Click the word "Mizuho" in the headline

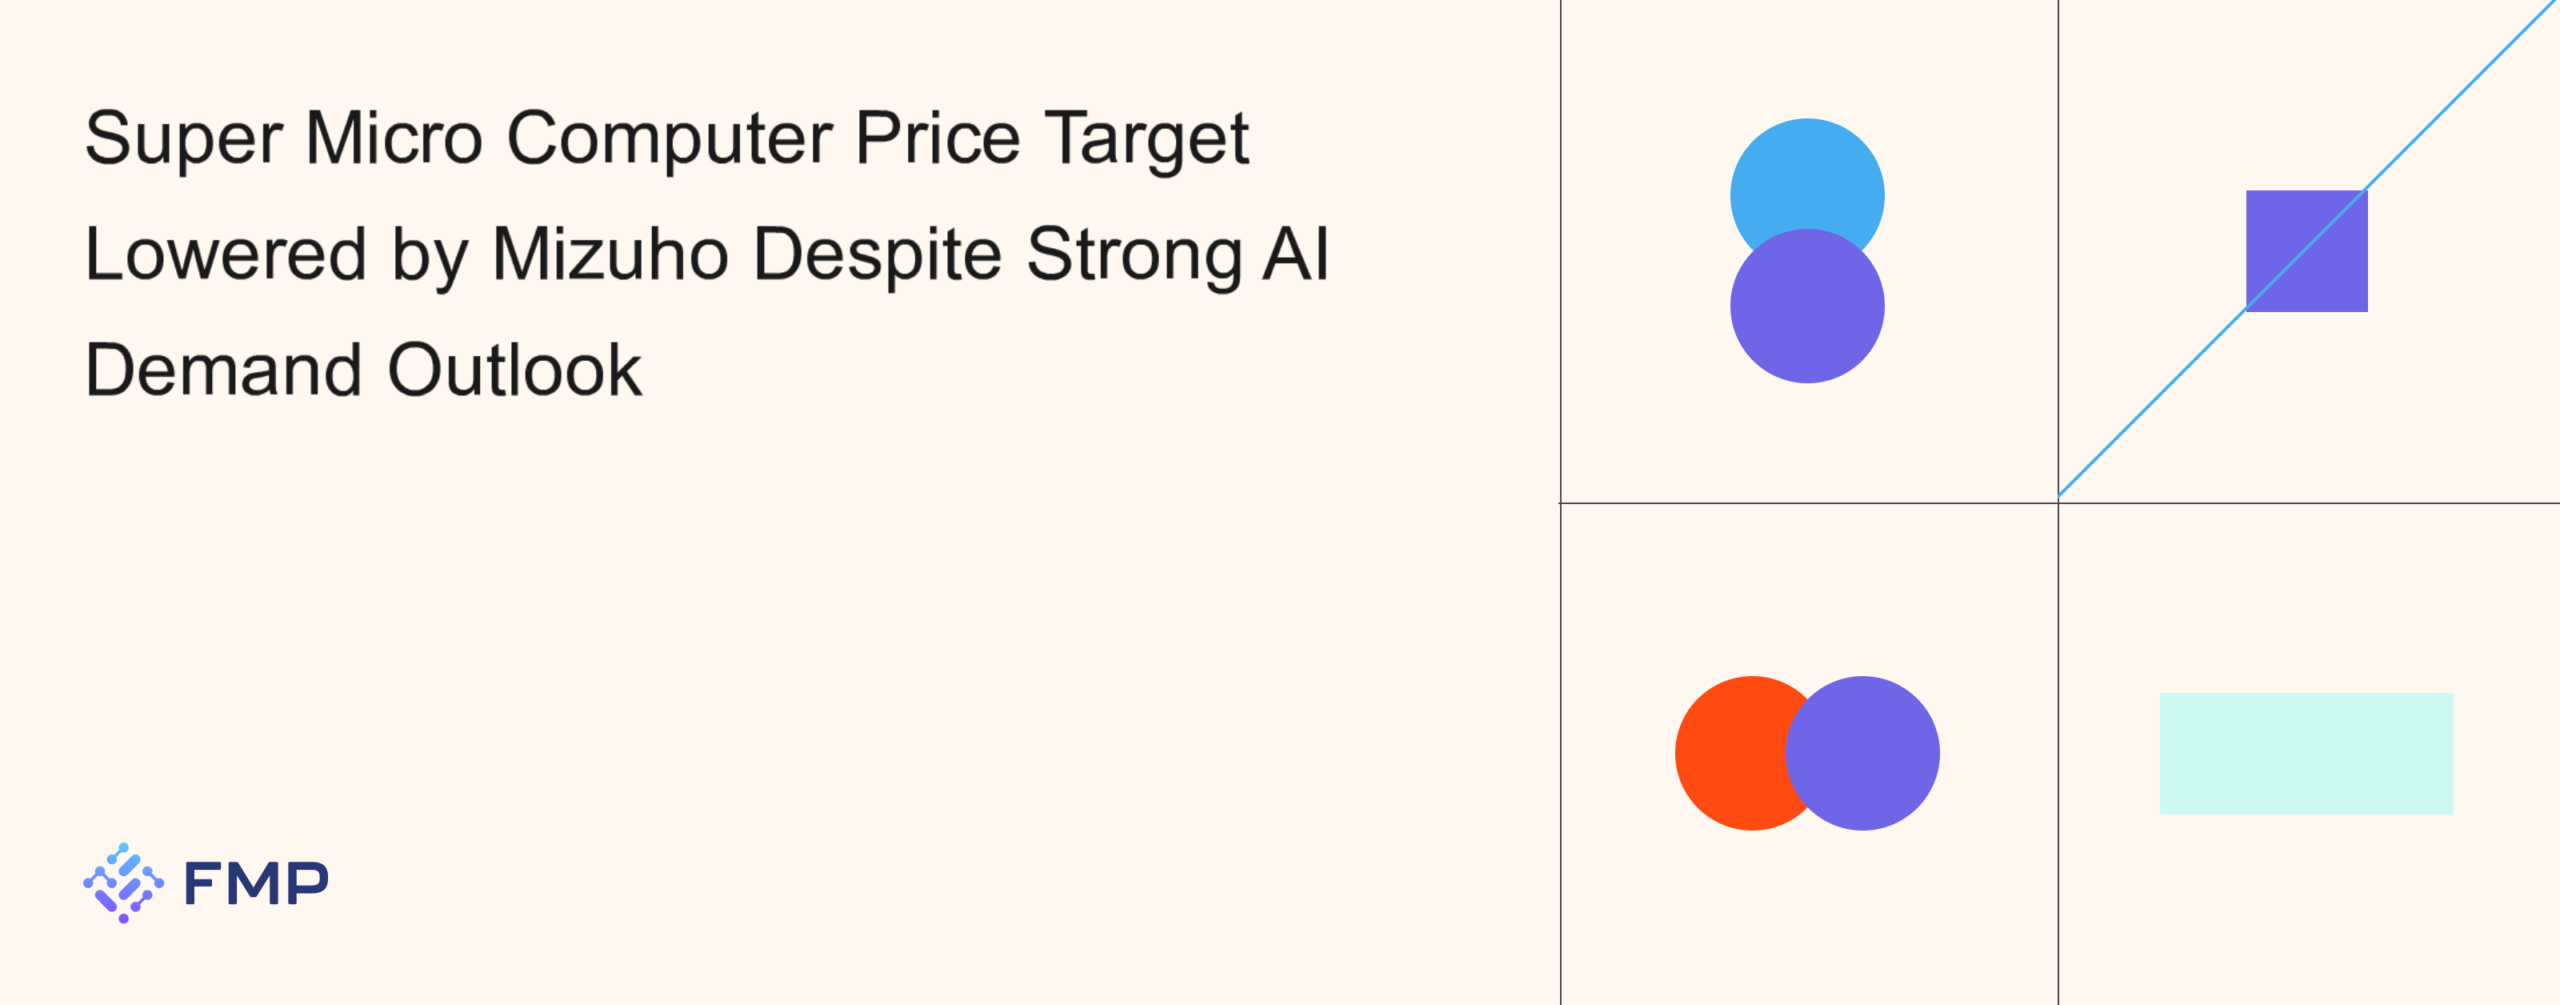coord(610,254)
